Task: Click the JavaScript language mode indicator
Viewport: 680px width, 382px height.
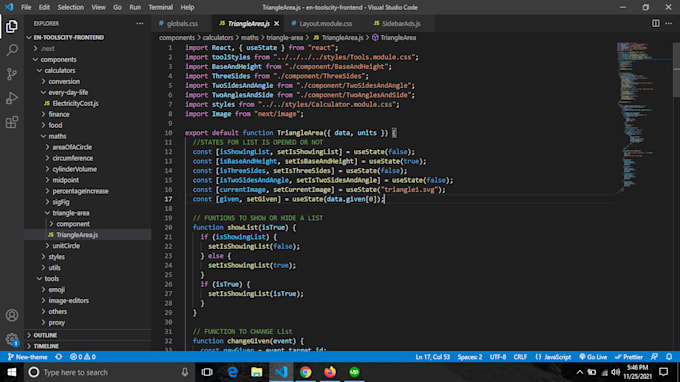Action: pyautogui.click(x=553, y=357)
